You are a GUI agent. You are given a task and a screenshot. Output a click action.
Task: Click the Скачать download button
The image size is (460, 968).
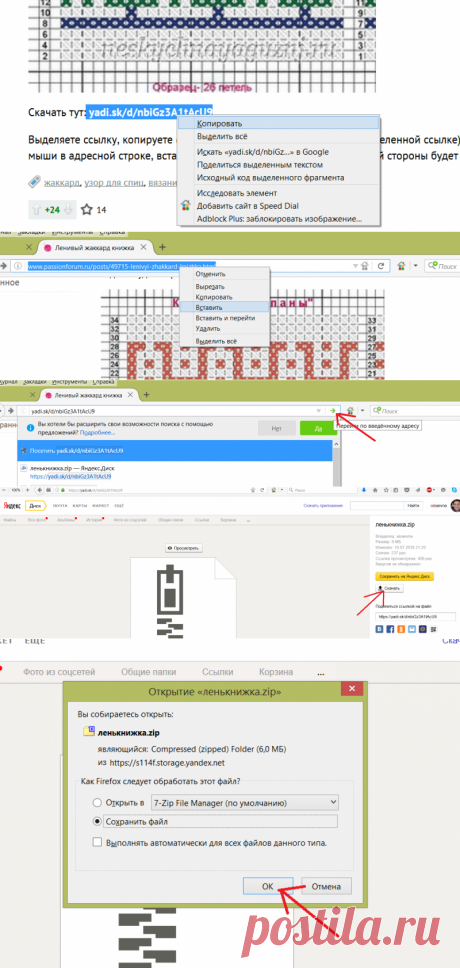[390, 589]
